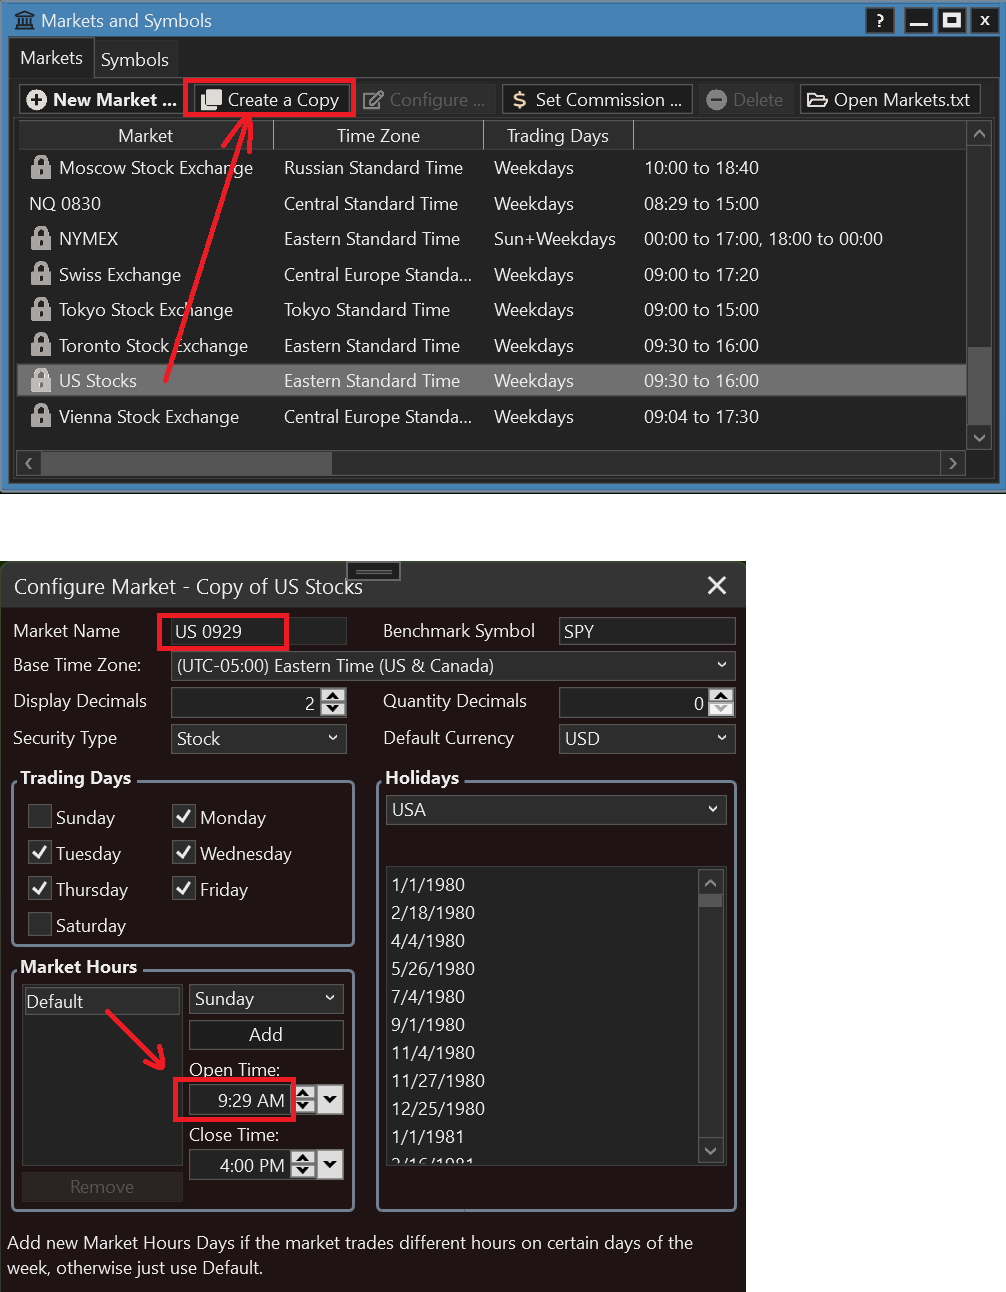Uncheck the Monday trading day
Screen dimensions: 1006x1292
click(x=184, y=817)
